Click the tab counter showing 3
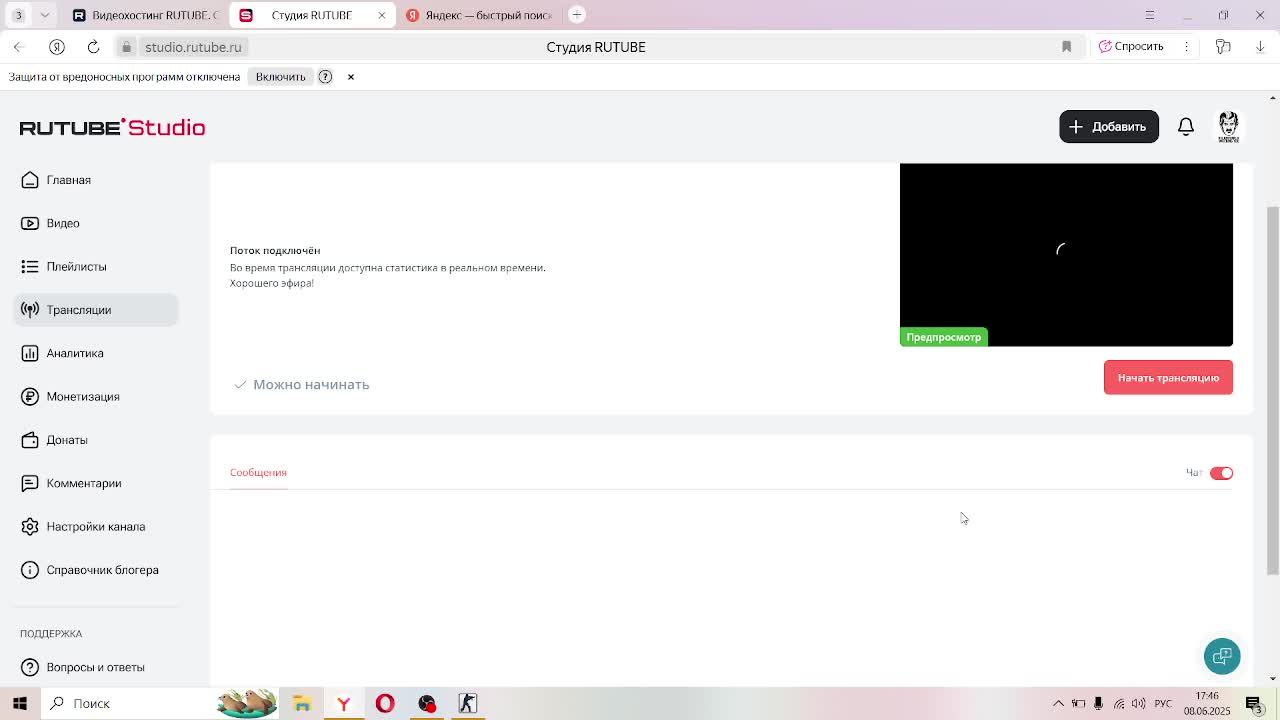The width and height of the screenshot is (1280, 720). 18,15
